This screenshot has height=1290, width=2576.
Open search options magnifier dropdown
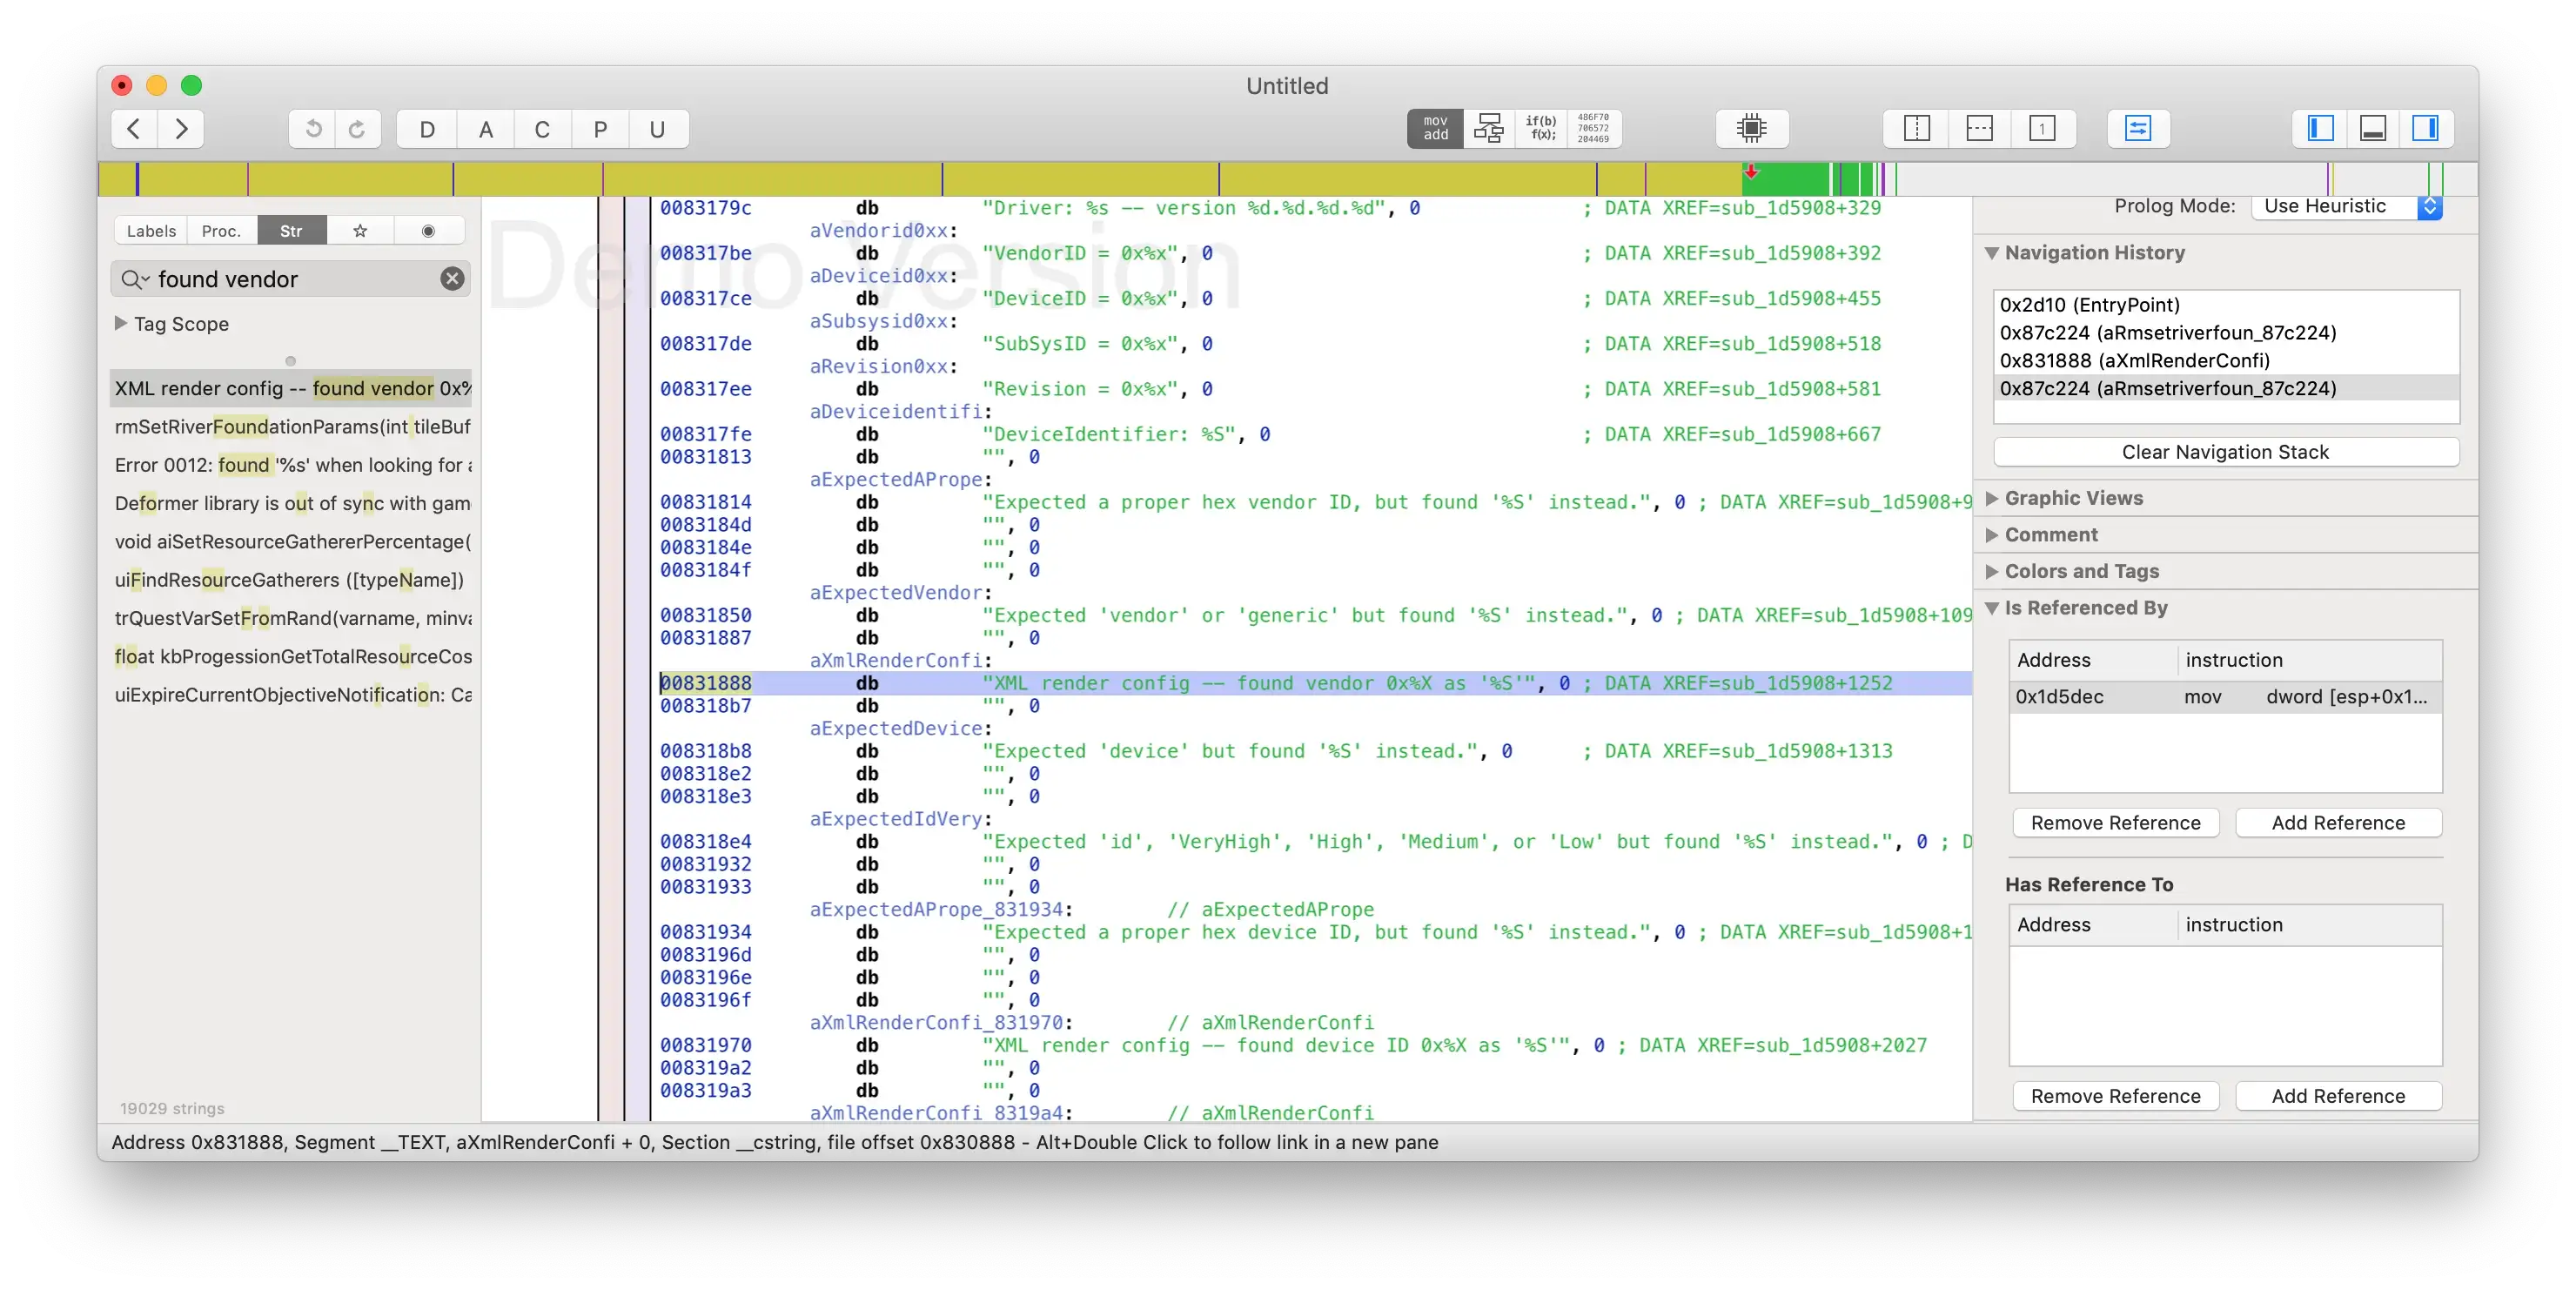click(x=135, y=279)
